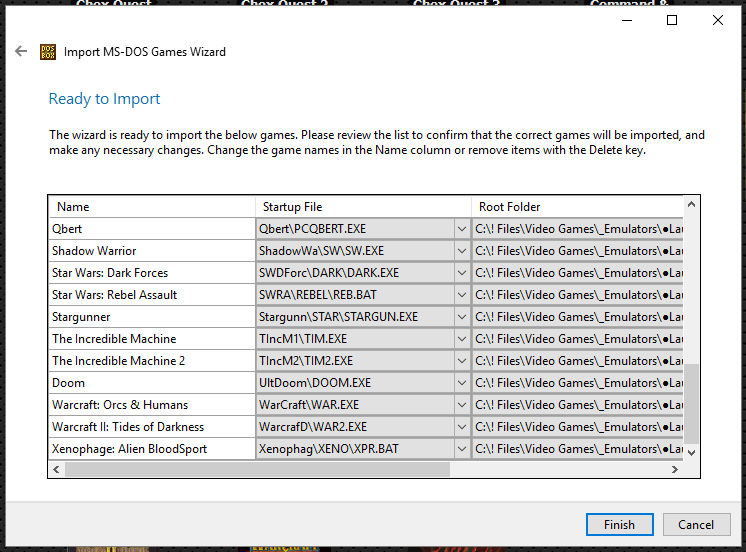746x552 pixels.
Task: Click the WarCraft\WAR.EXE startup field
Action: (355, 404)
